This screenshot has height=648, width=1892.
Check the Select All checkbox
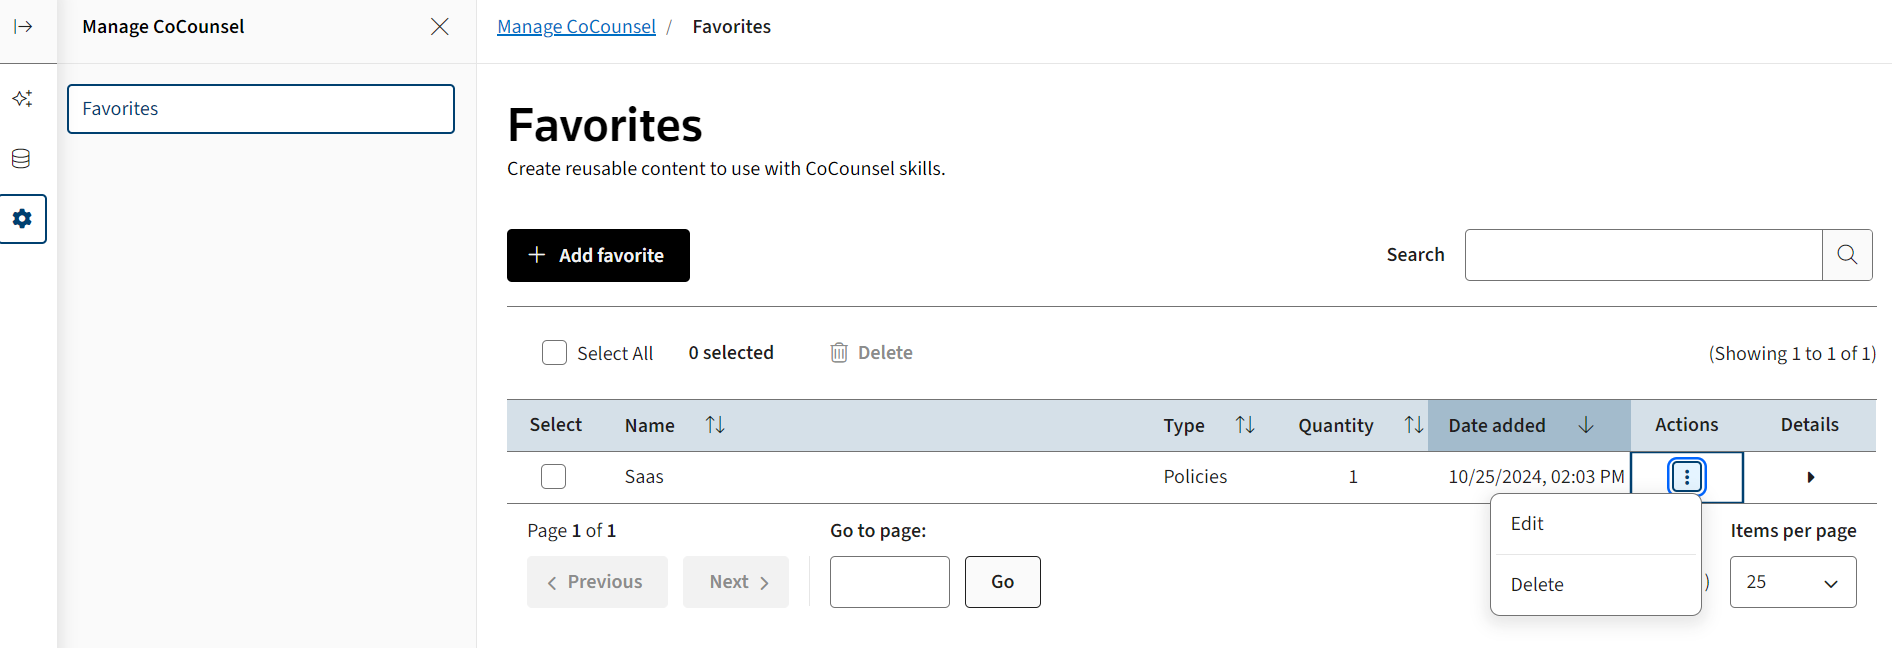point(554,353)
